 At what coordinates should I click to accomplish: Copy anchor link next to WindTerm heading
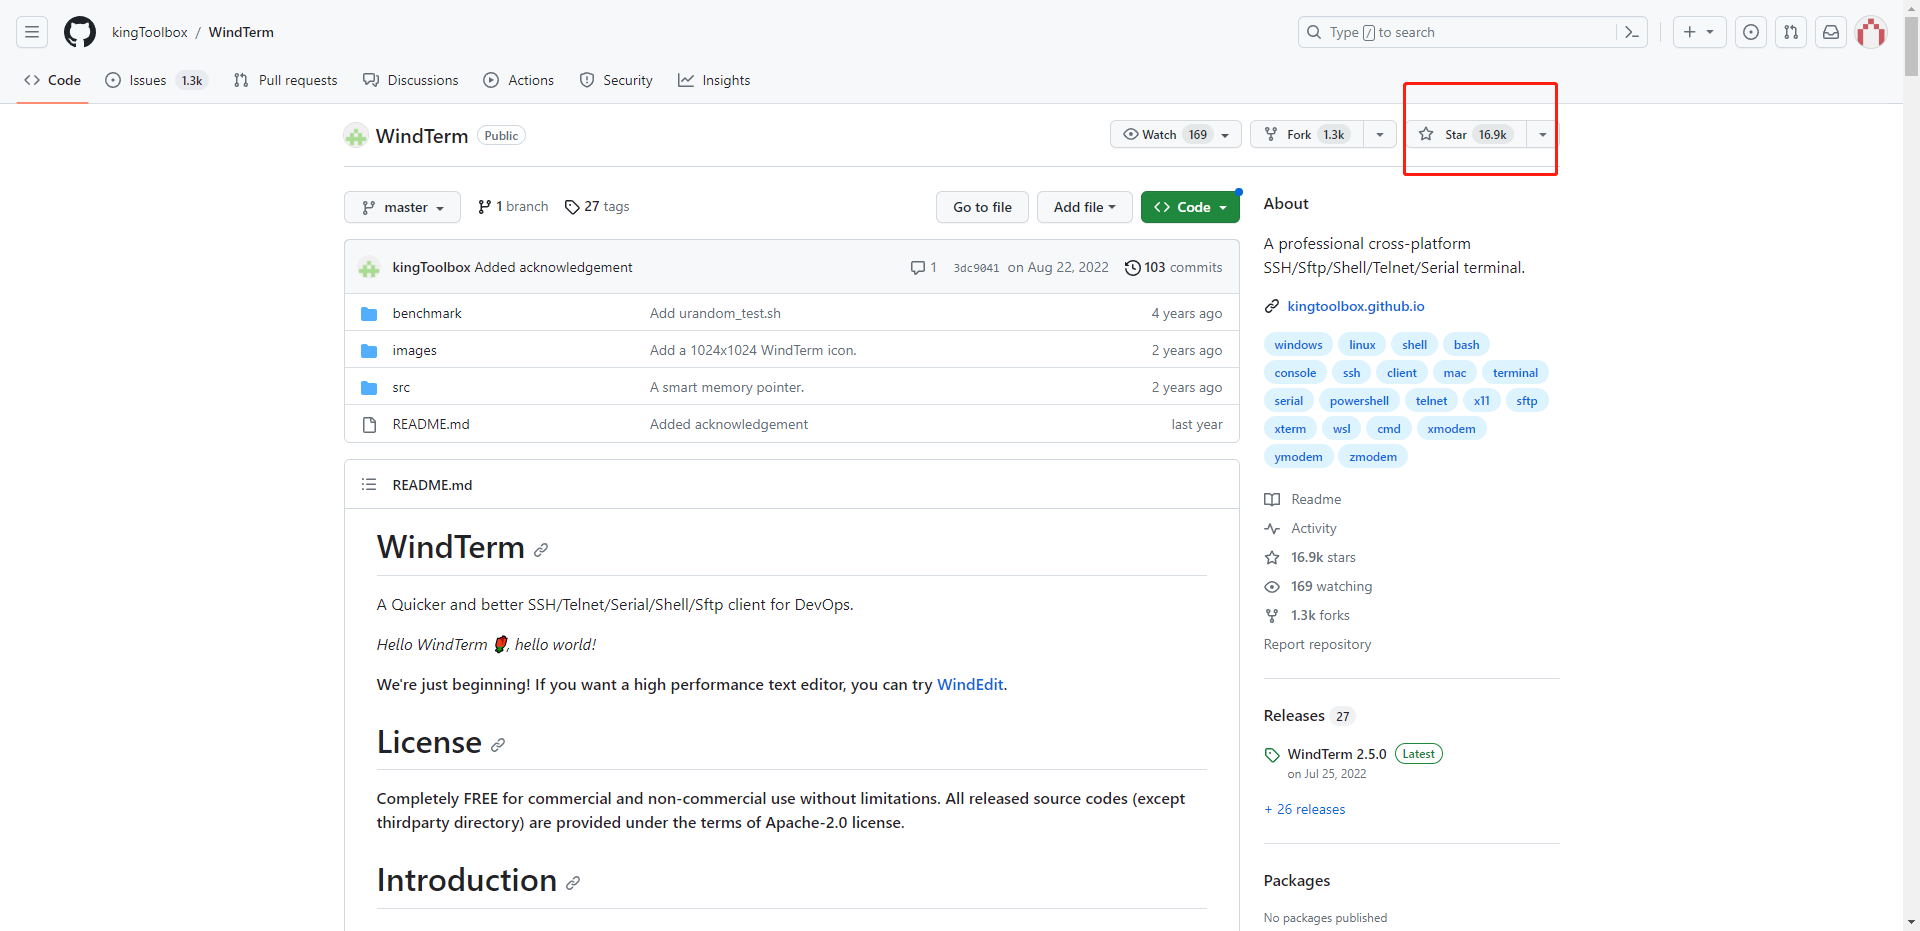coord(541,550)
